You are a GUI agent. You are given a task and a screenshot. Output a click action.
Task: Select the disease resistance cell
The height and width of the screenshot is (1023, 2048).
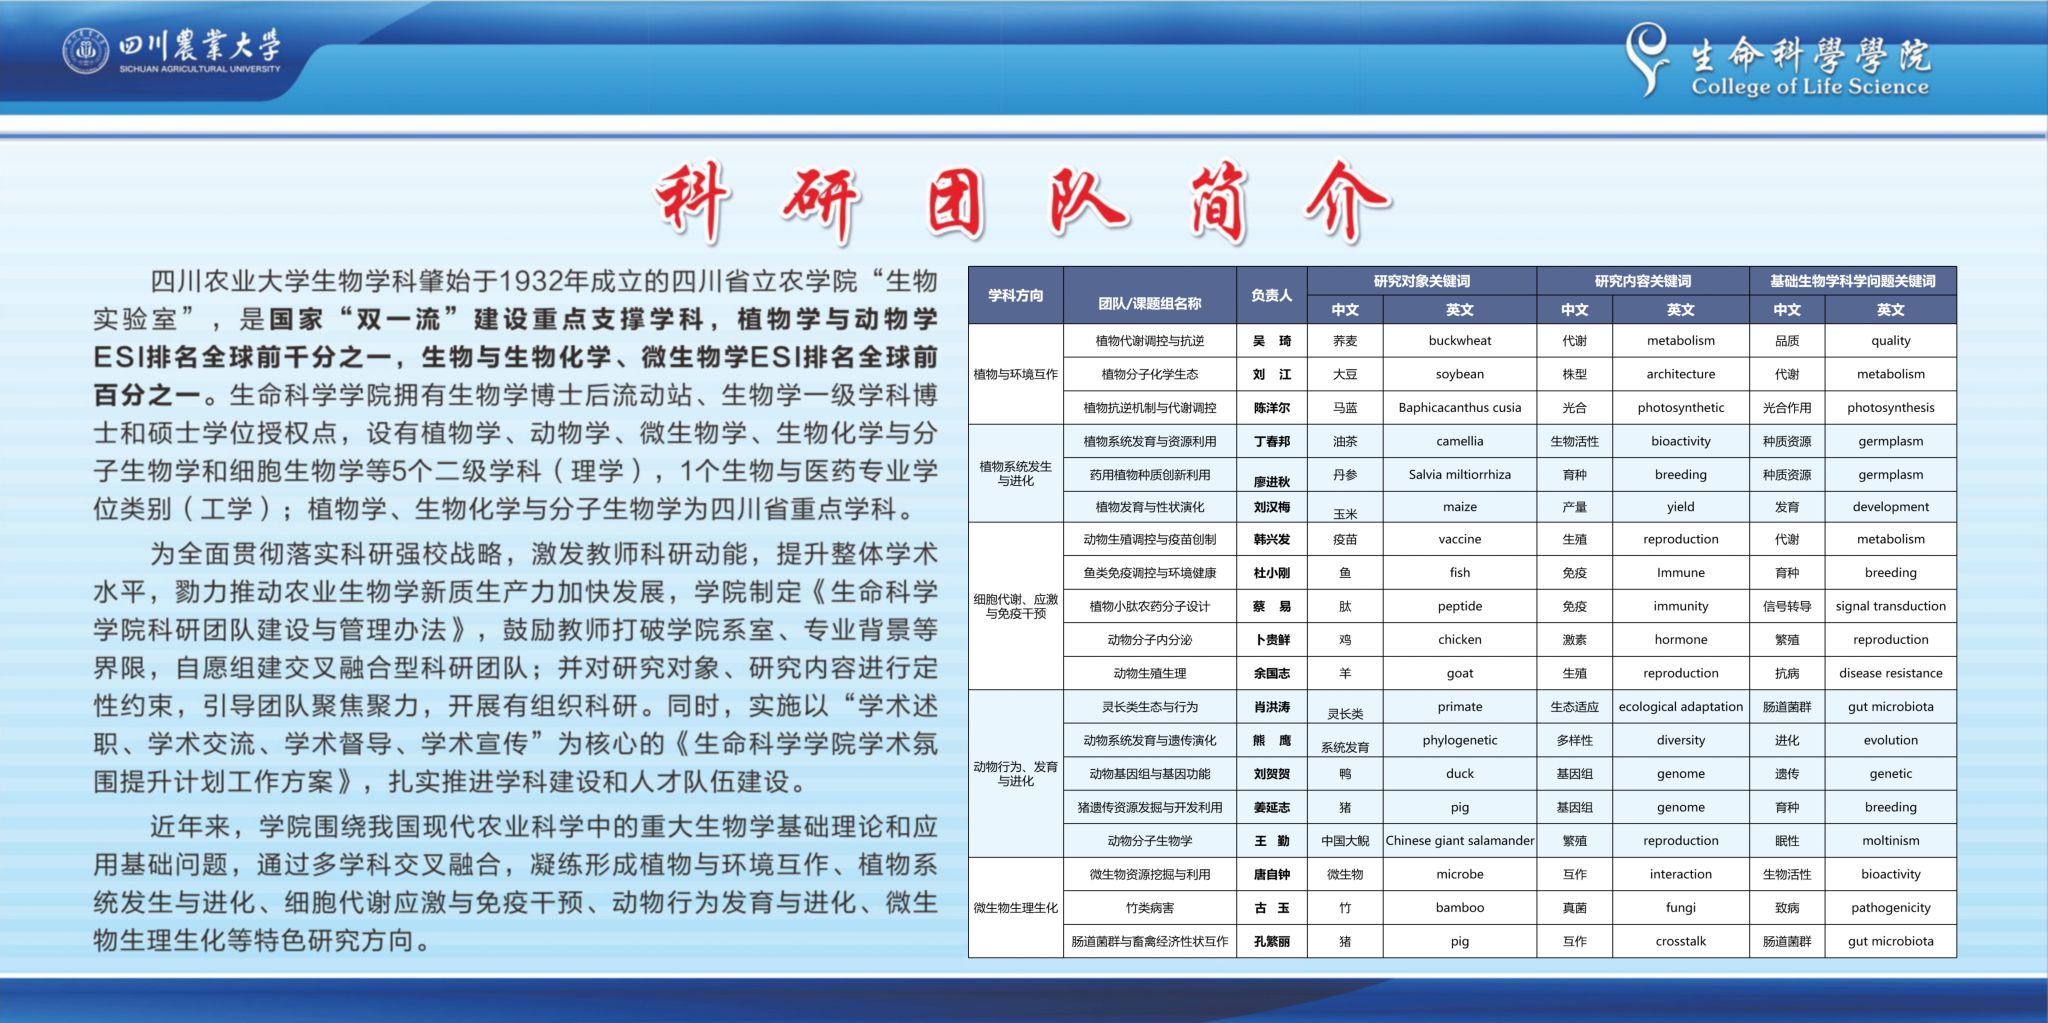pos(1890,673)
